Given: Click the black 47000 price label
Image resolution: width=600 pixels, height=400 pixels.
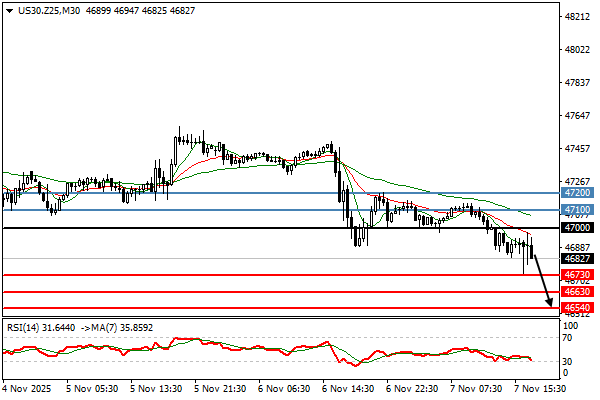Looking at the screenshot, I should tap(576, 228).
